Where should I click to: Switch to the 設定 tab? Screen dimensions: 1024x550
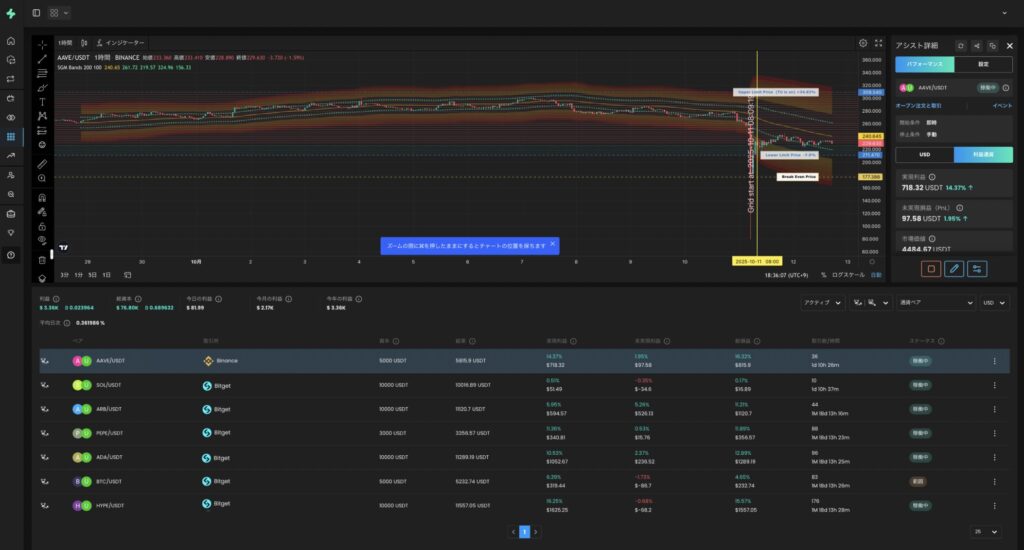click(x=982, y=64)
